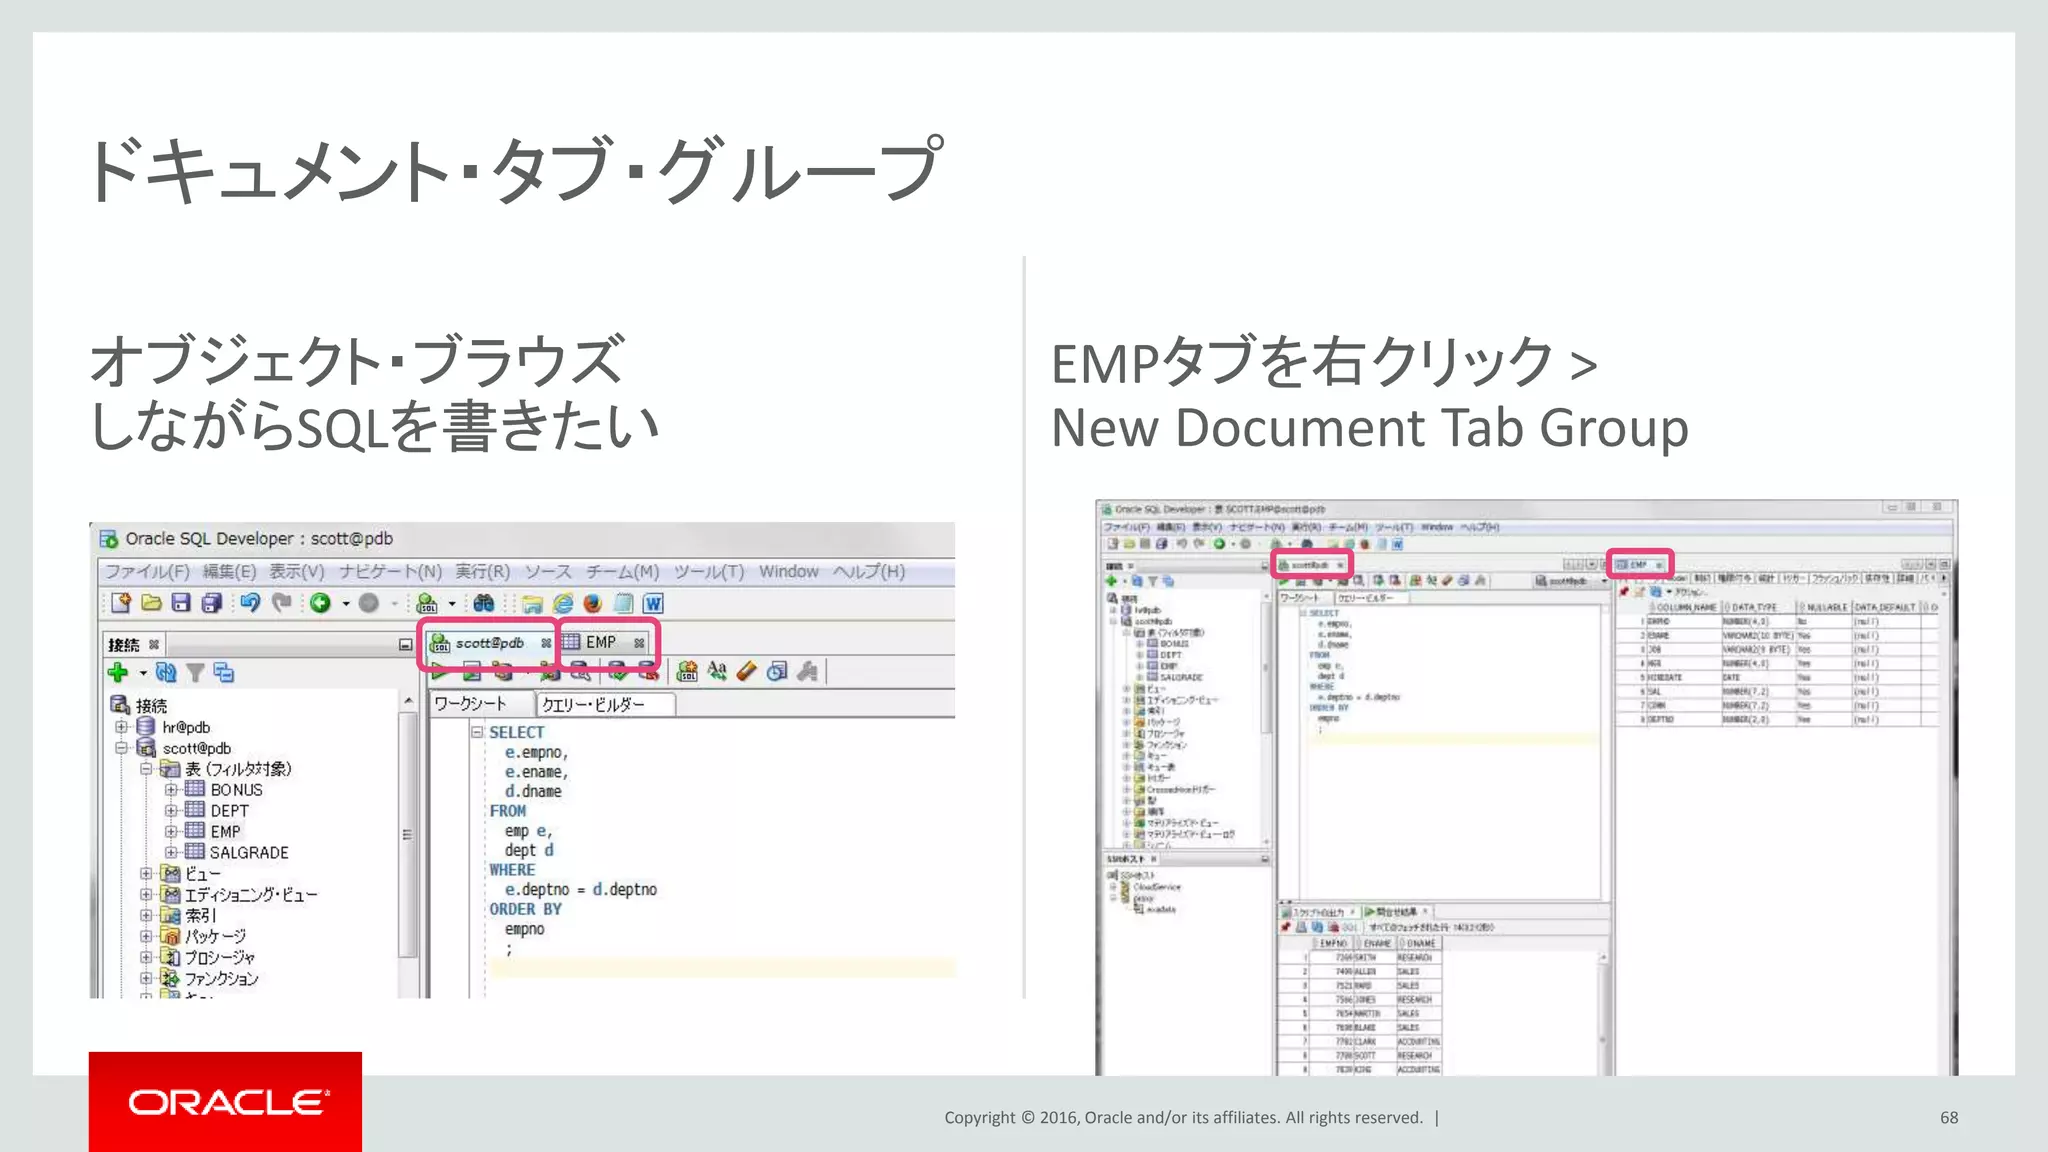This screenshot has height=1152, width=2048.
Task: Click the funnel Filter icon in left connections panel
Action: (196, 673)
